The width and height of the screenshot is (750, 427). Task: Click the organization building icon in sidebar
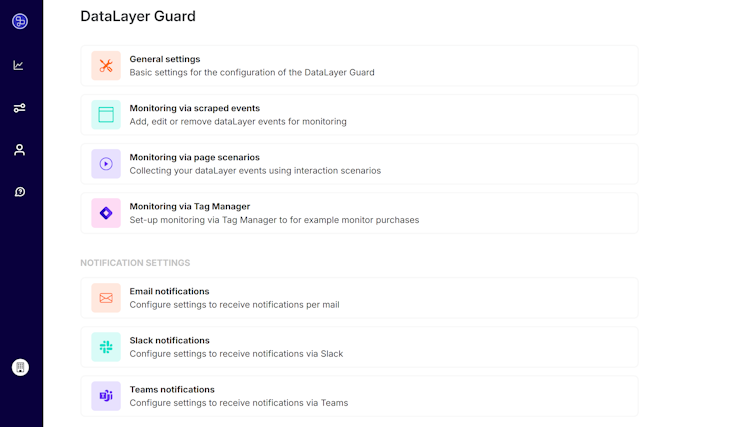coord(20,367)
